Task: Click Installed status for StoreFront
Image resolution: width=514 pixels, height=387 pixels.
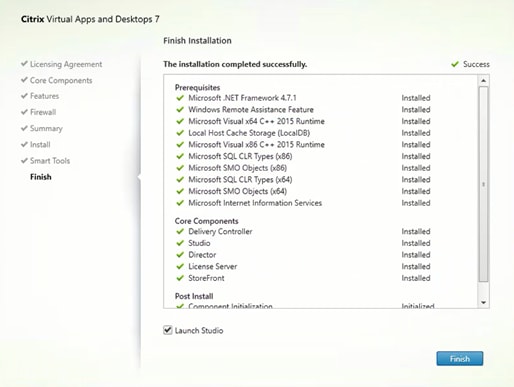Action: pos(416,278)
